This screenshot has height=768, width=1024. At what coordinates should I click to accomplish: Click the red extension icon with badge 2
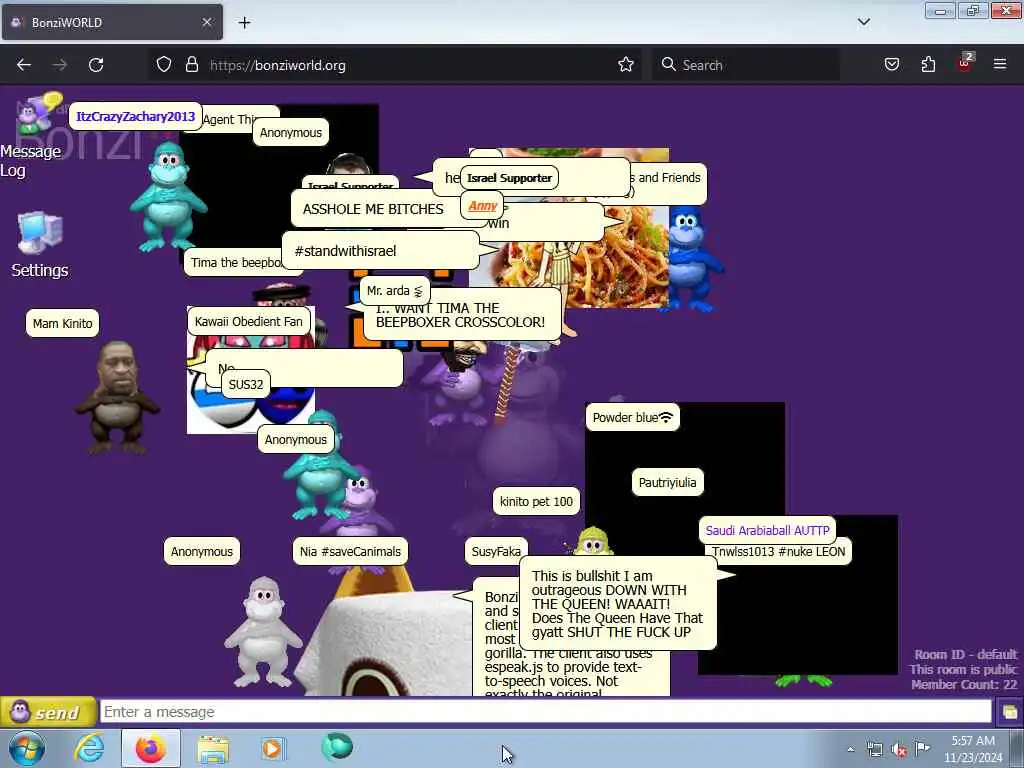coord(965,63)
